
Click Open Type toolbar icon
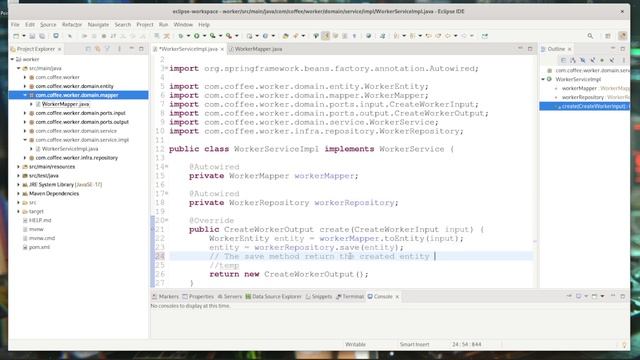[x=286, y=36]
